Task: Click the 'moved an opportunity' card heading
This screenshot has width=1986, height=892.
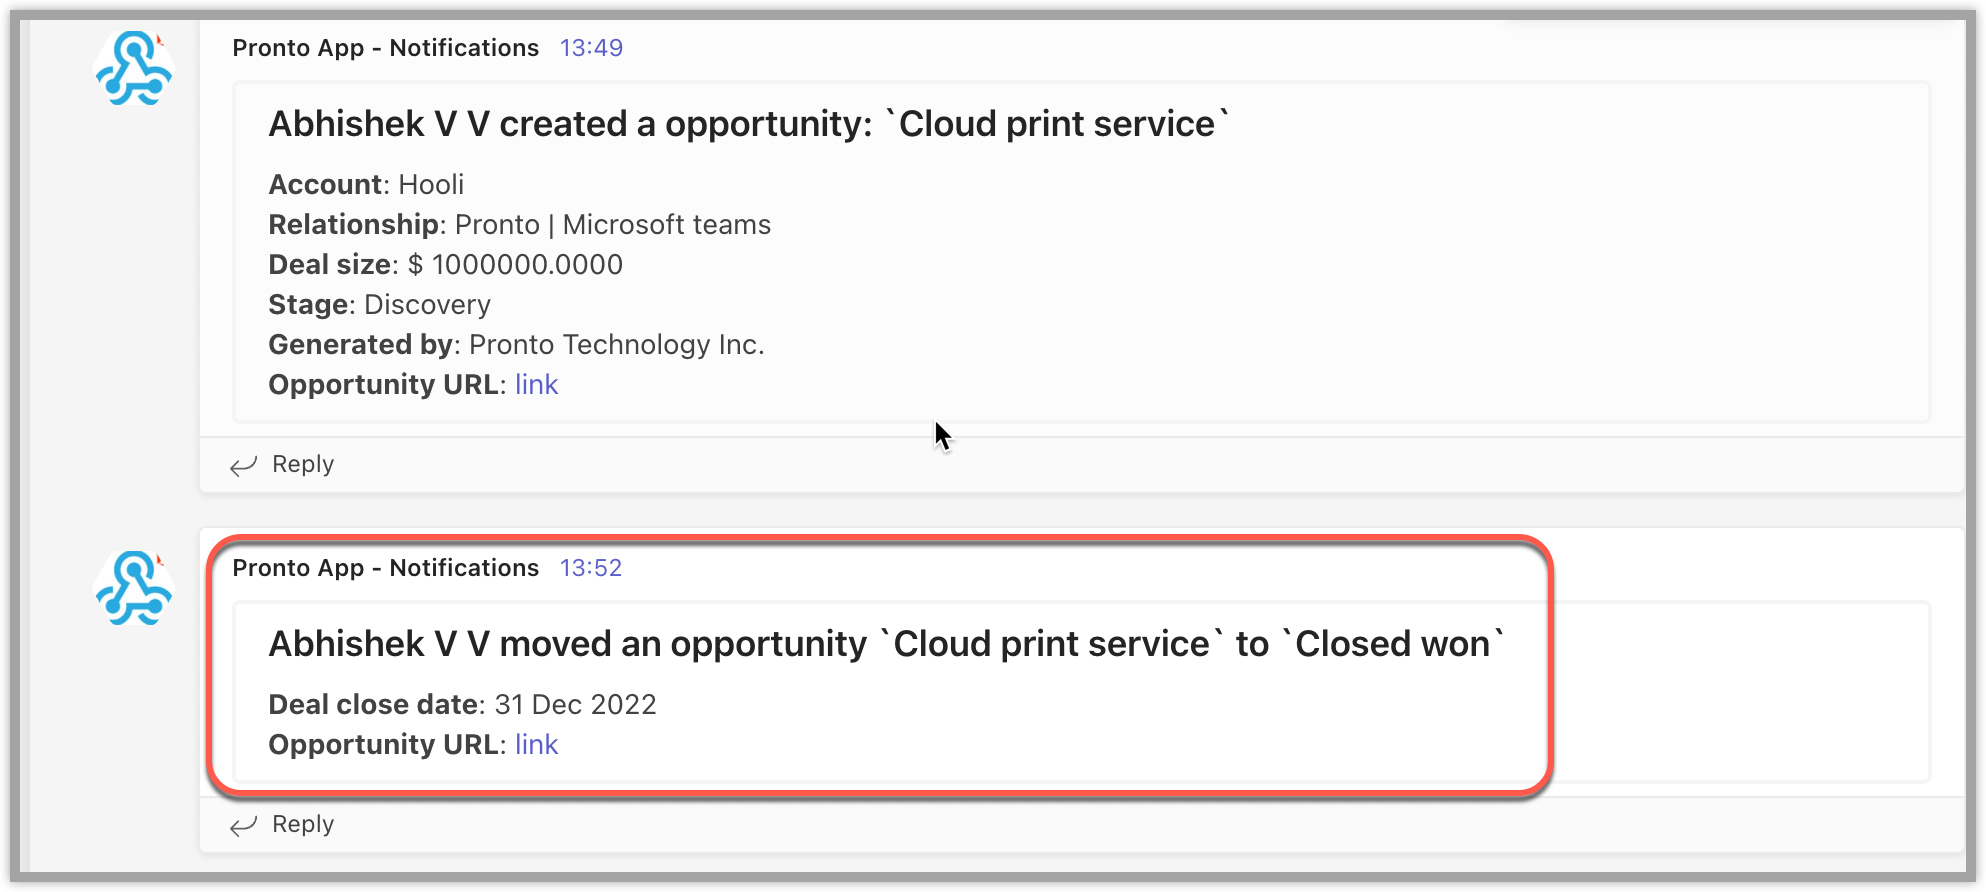Action: [887, 644]
